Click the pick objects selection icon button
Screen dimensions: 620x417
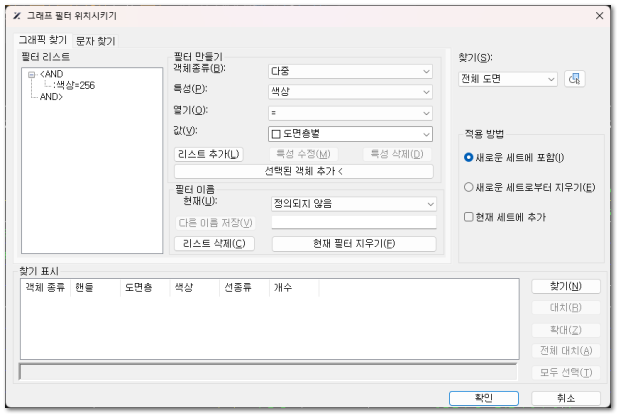tap(574, 79)
